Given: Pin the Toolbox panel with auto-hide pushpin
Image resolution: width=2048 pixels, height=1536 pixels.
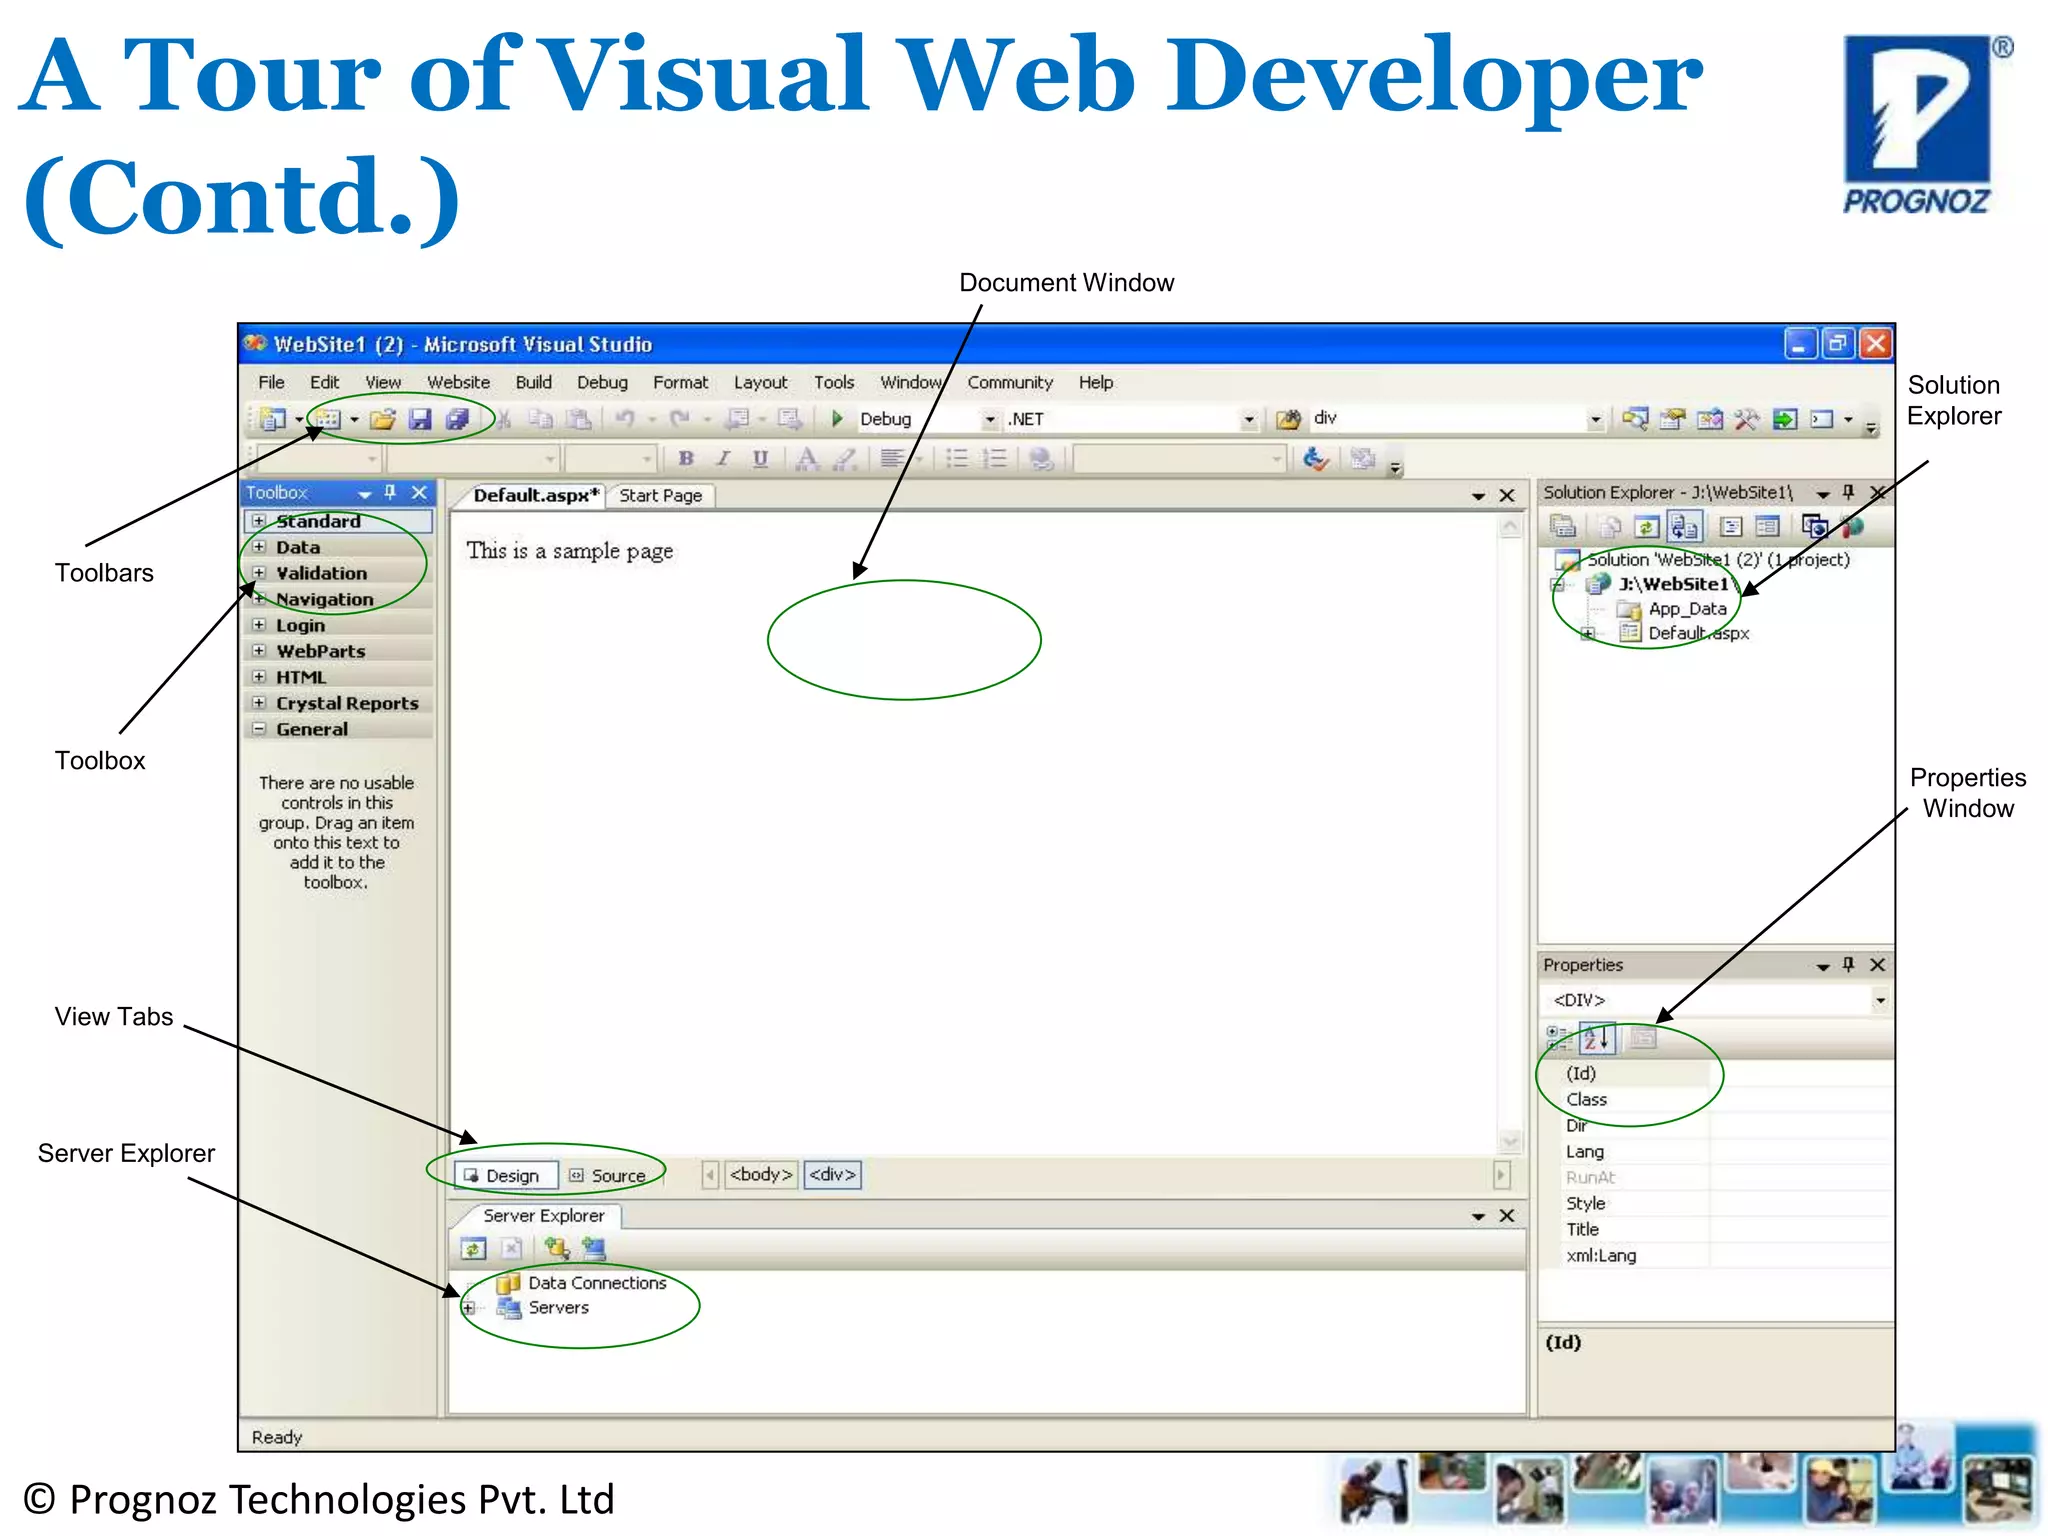Looking at the screenshot, I should coord(391,492).
